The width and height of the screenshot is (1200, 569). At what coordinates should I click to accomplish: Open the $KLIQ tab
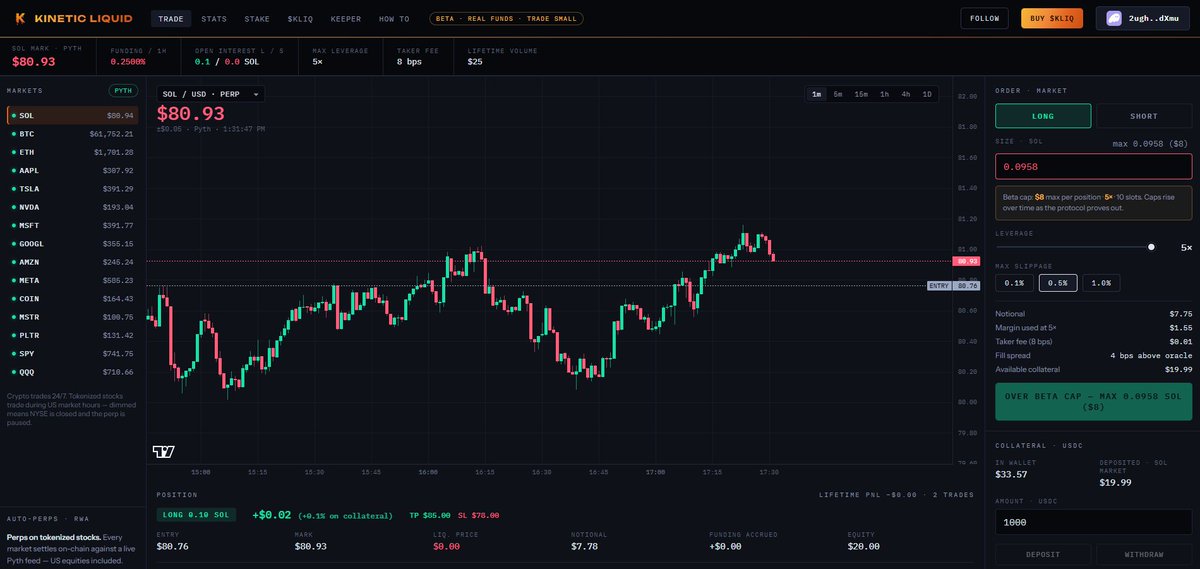(299, 18)
